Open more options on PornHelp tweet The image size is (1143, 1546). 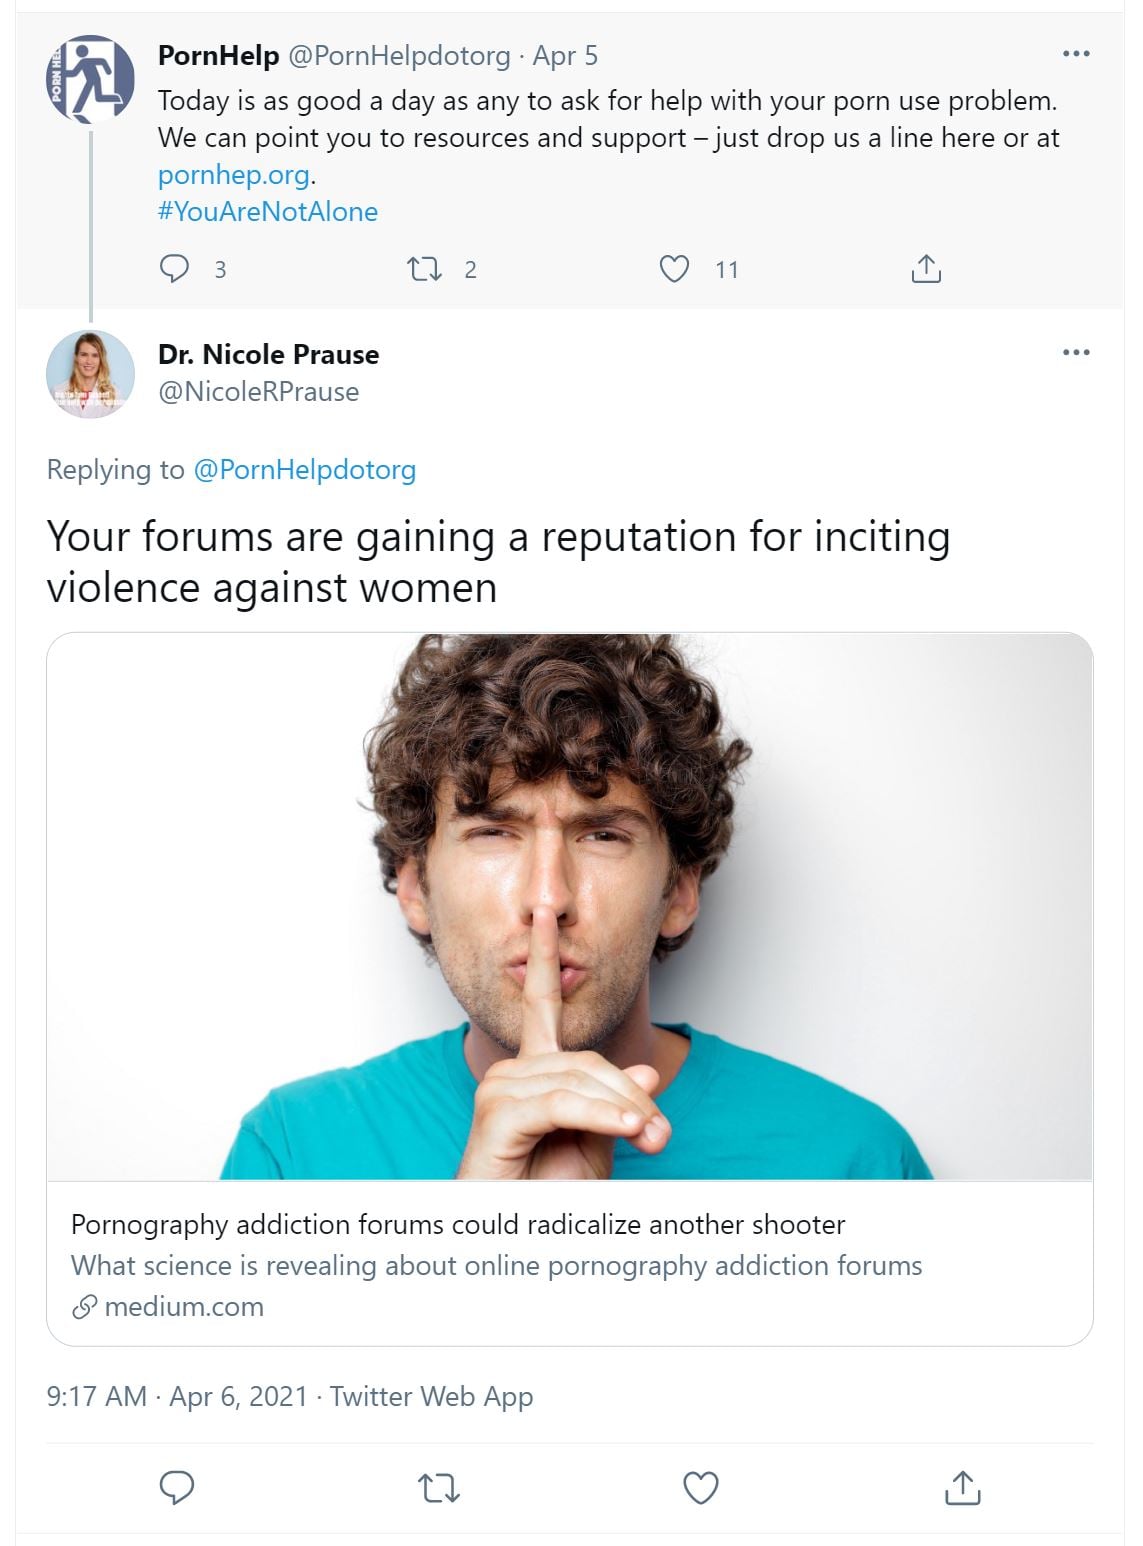1076,54
